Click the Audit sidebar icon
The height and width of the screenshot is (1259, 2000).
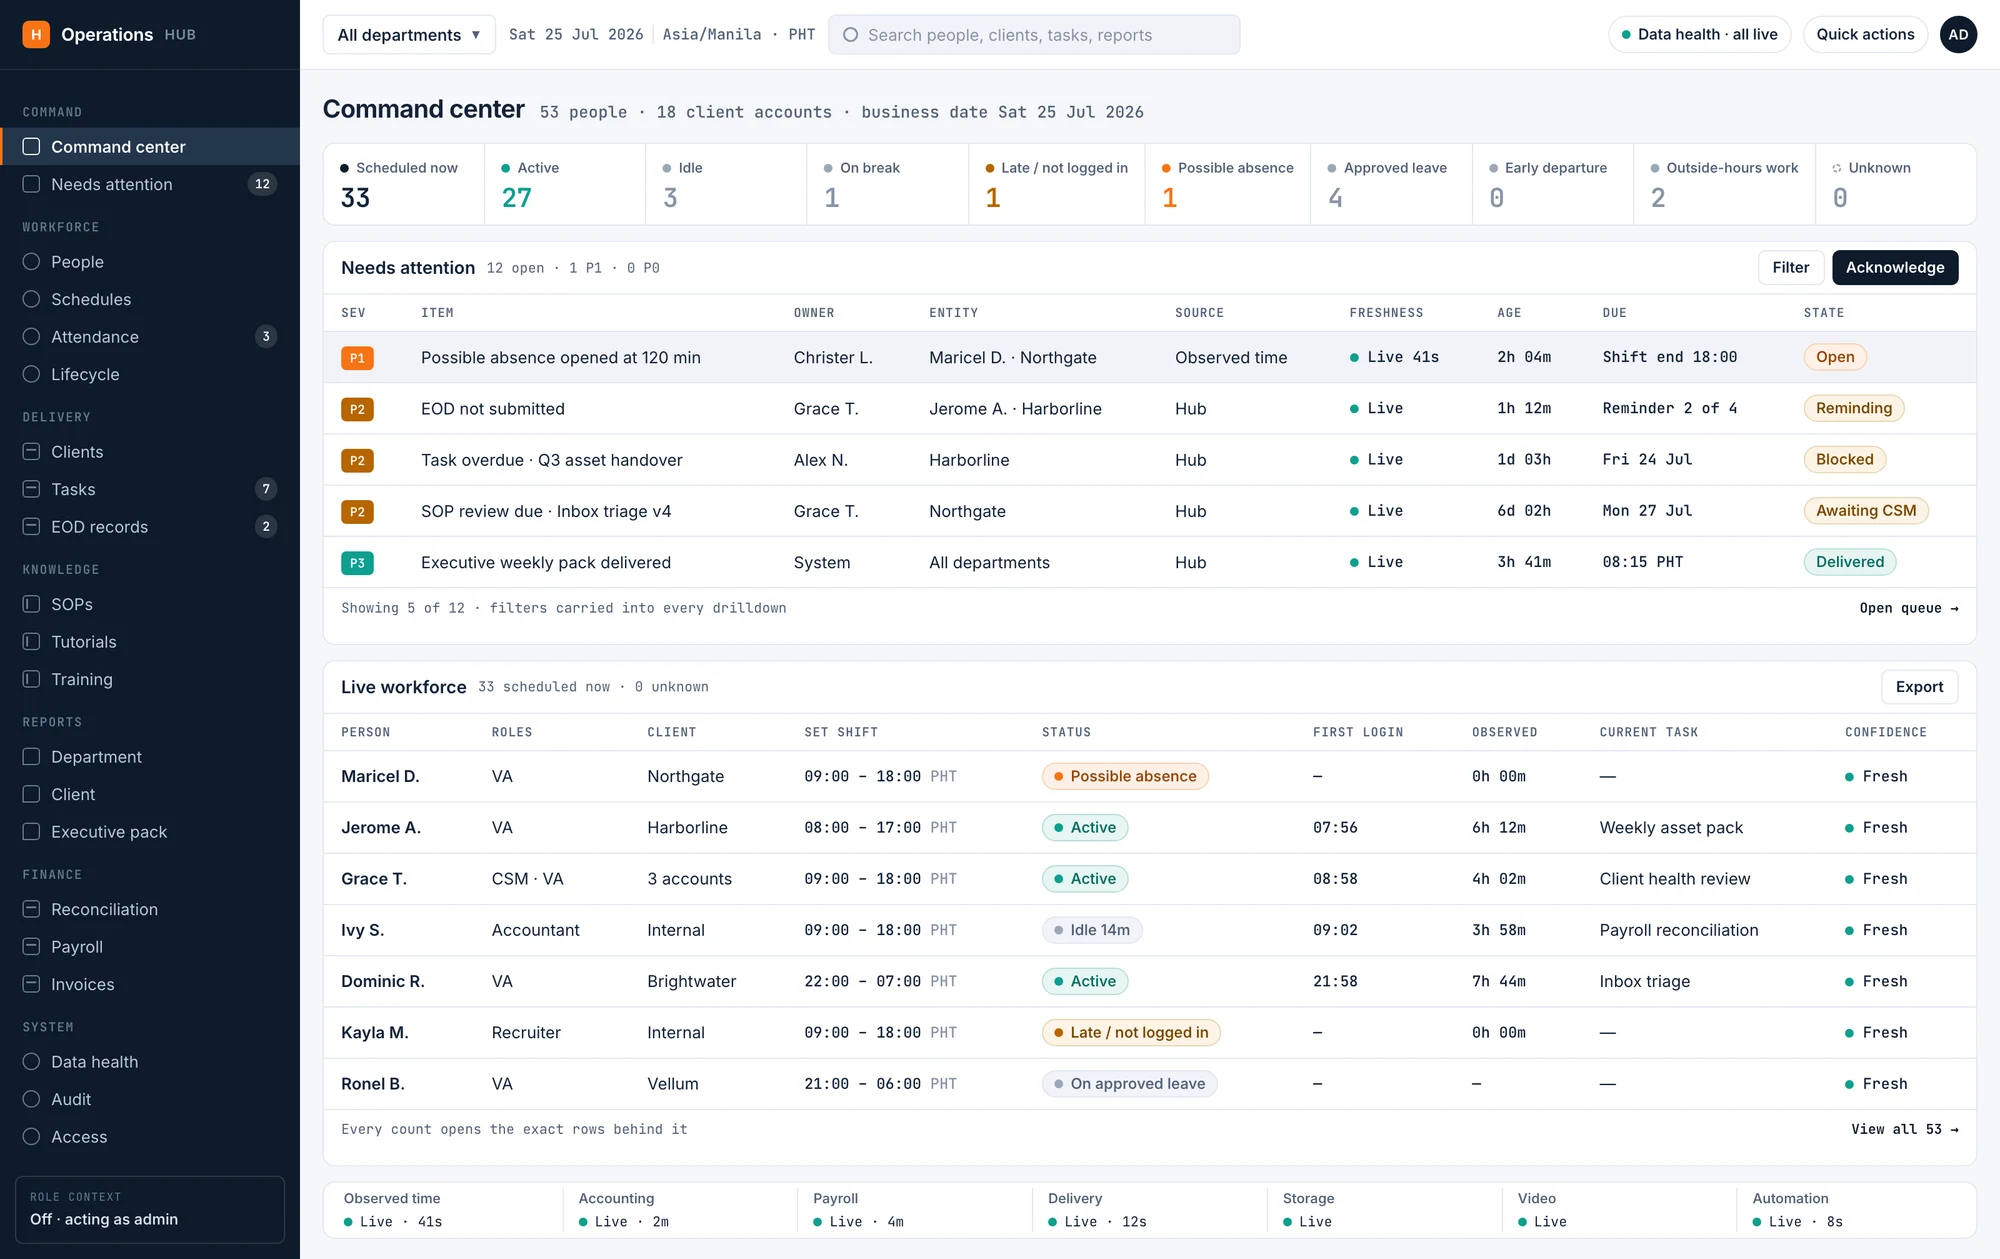click(x=31, y=1099)
